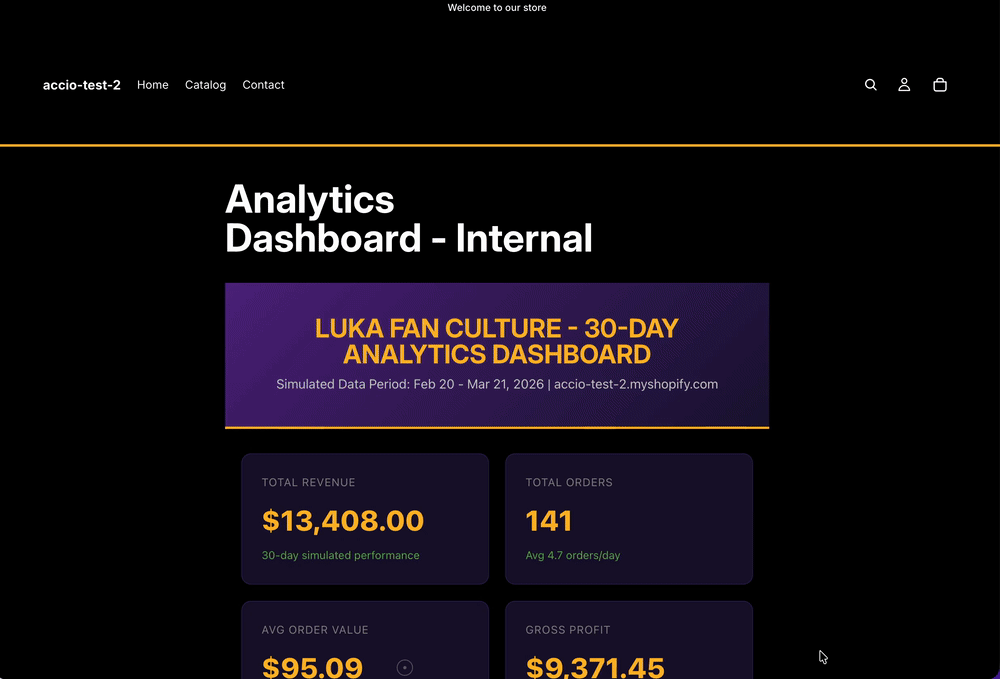Select the Total Revenue card
Screen dimensions: 1000x679
click(x=365, y=519)
